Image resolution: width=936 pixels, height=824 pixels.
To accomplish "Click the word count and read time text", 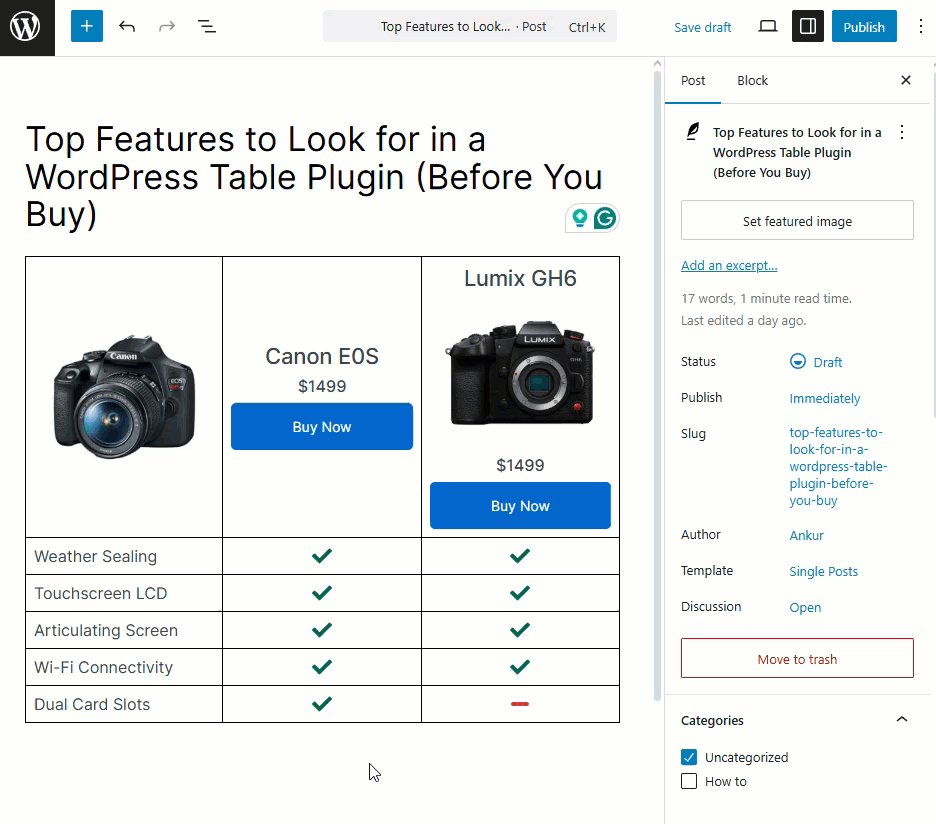I will (766, 299).
